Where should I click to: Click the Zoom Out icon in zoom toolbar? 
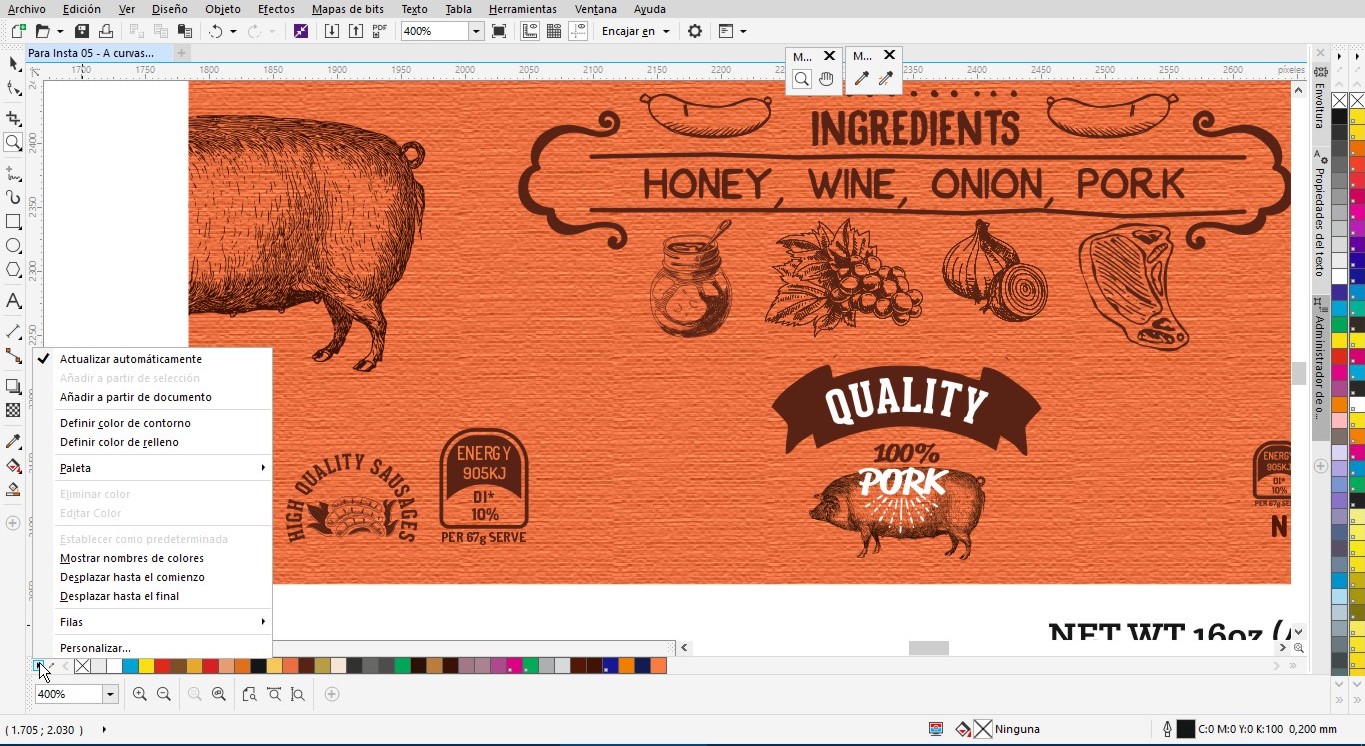(x=164, y=694)
